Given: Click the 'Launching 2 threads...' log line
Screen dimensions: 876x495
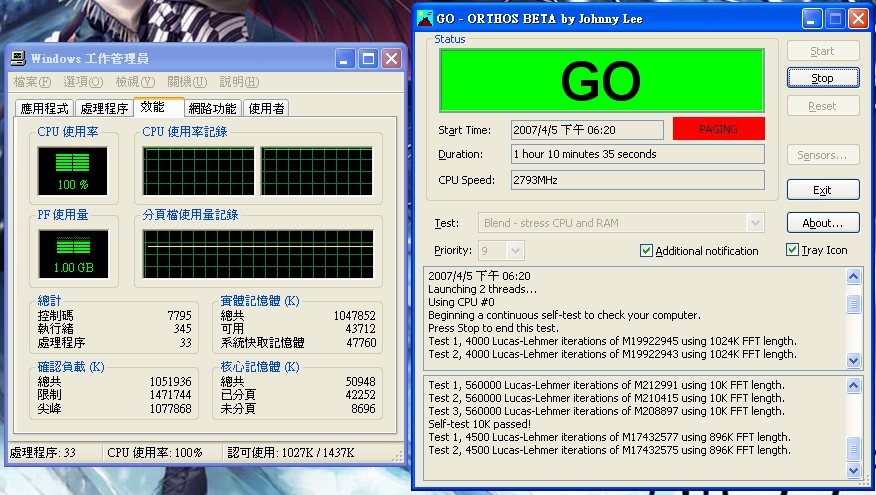Looking at the screenshot, I should [482, 289].
